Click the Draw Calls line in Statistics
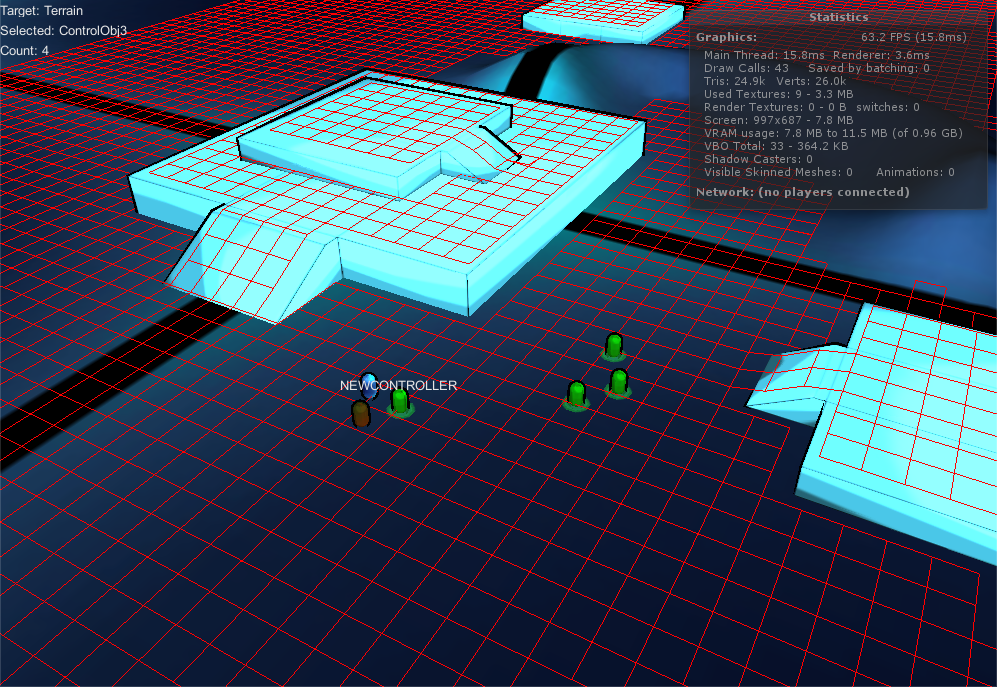 [746, 68]
